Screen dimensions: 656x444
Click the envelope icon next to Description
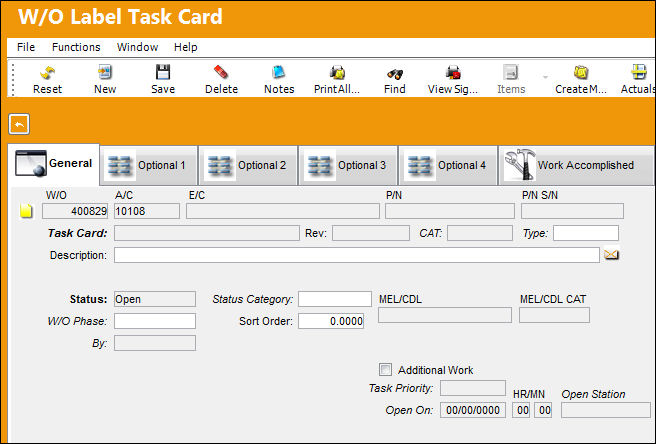[x=611, y=254]
